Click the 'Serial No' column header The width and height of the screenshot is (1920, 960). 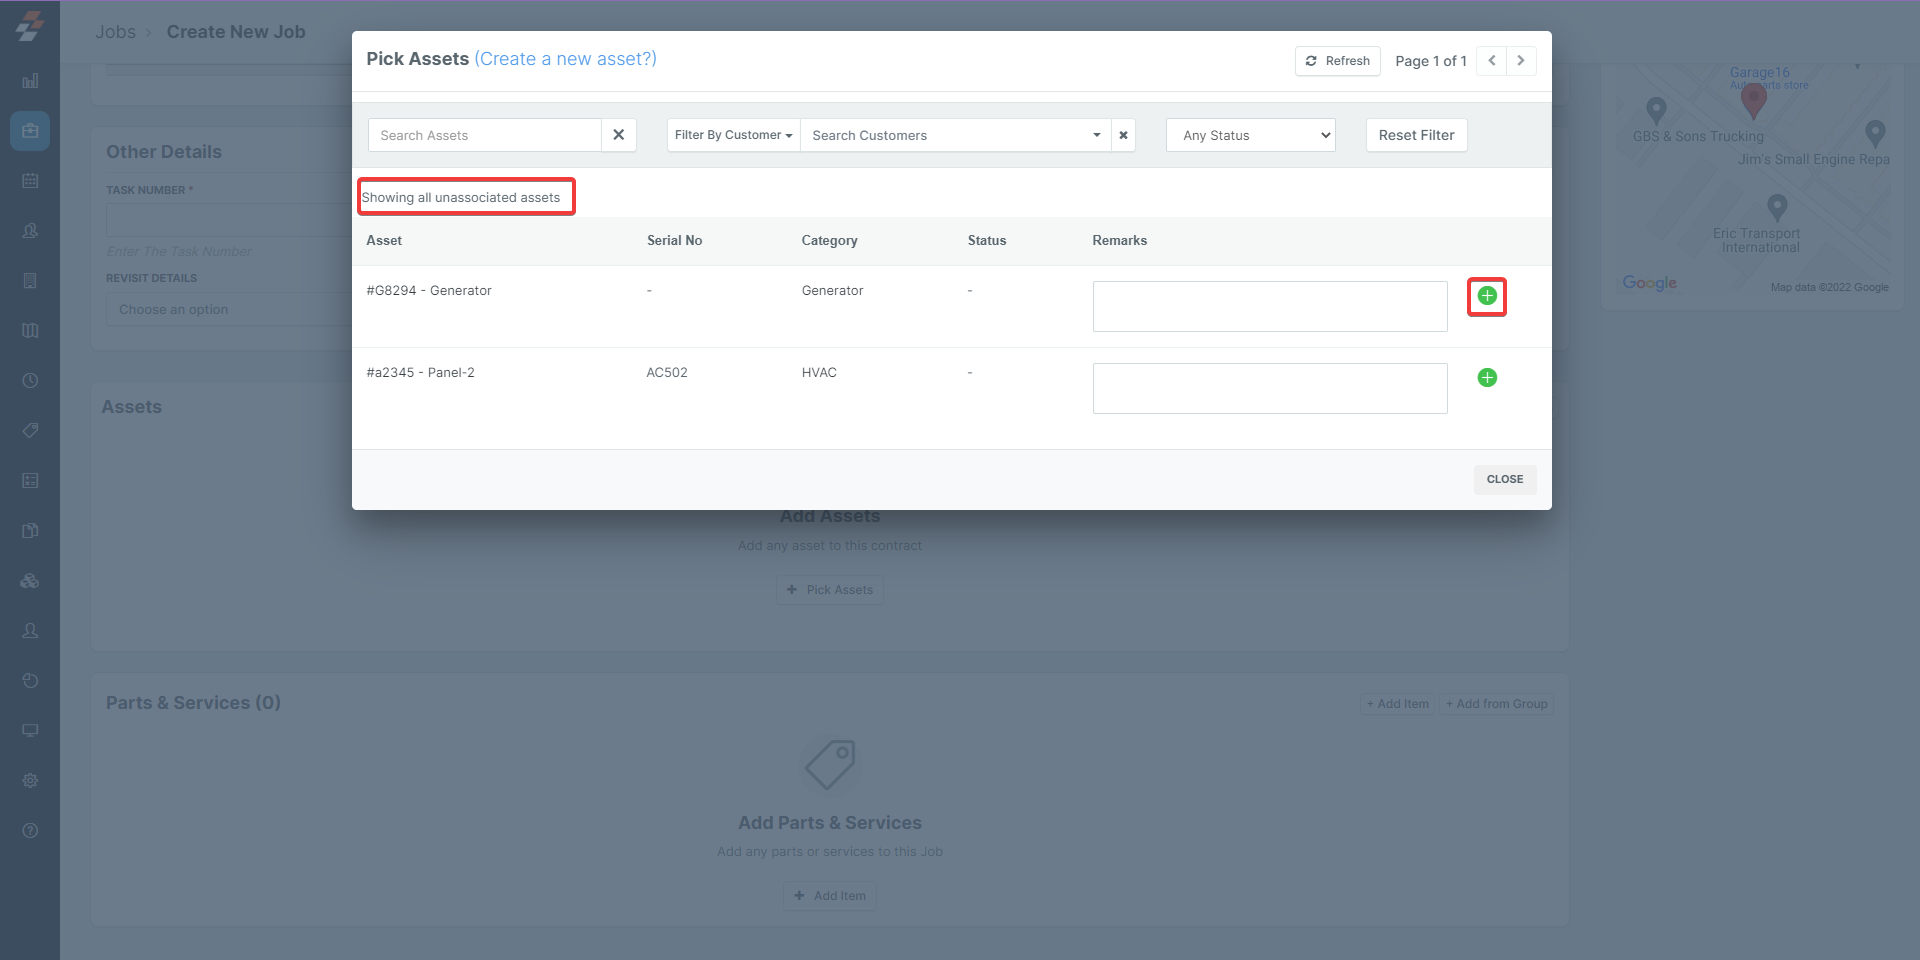click(x=674, y=241)
